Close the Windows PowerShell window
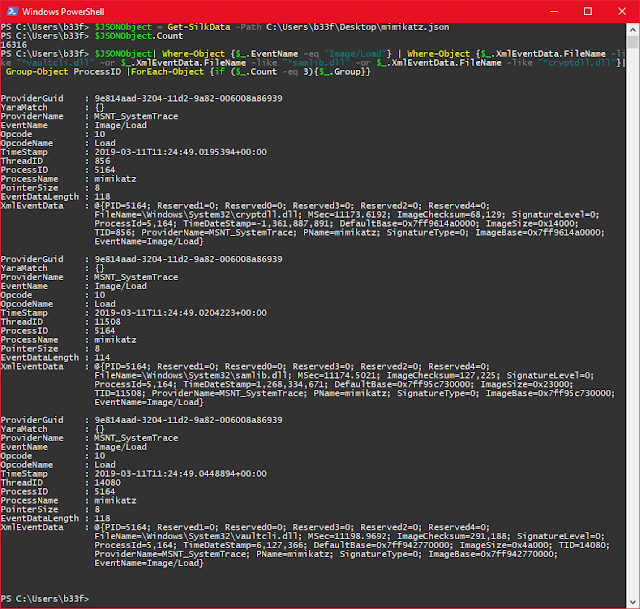Screen dimensions: 640x609 pos(622,11)
